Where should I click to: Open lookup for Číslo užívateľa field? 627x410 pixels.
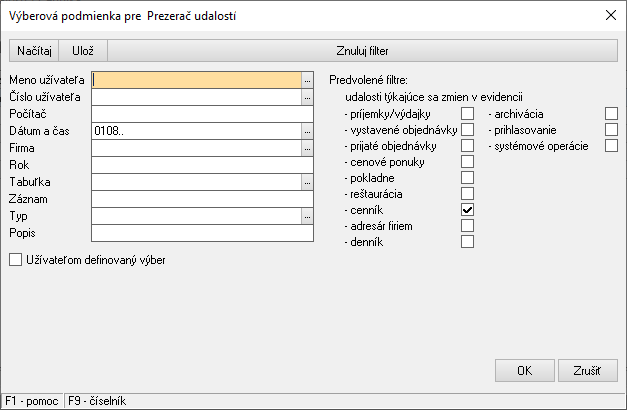pyautogui.click(x=307, y=97)
